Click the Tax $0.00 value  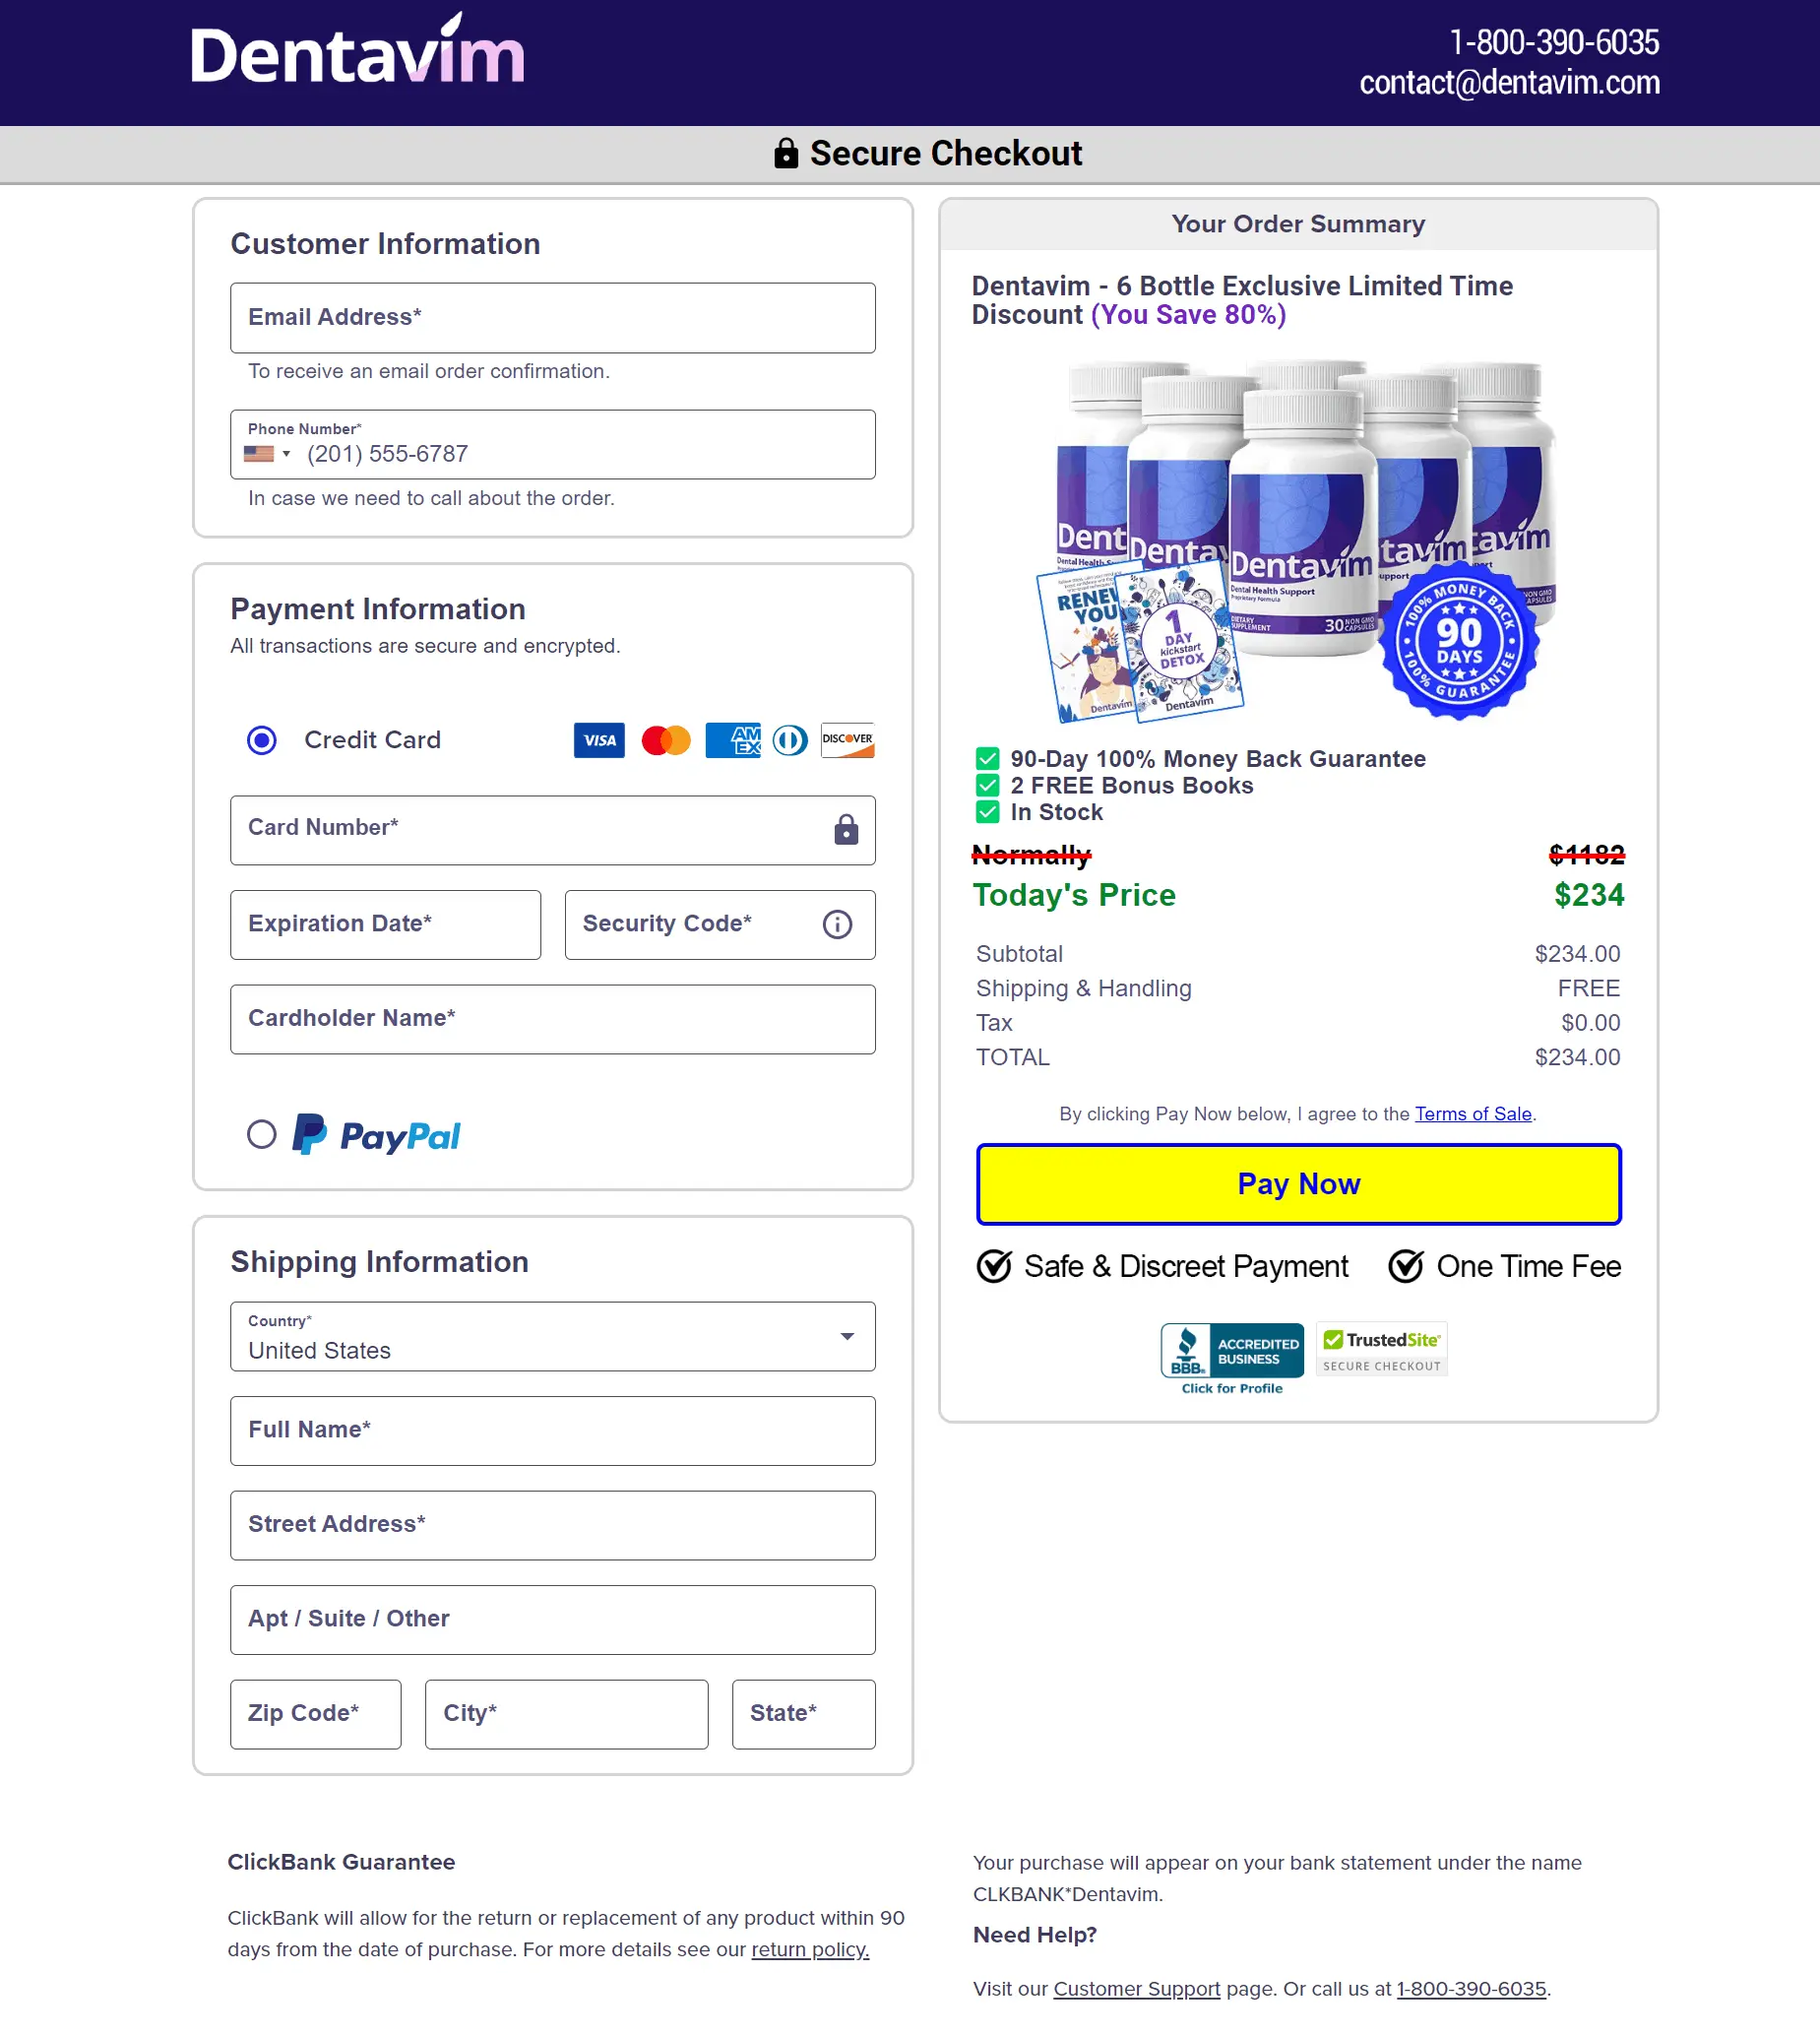coord(1590,1022)
